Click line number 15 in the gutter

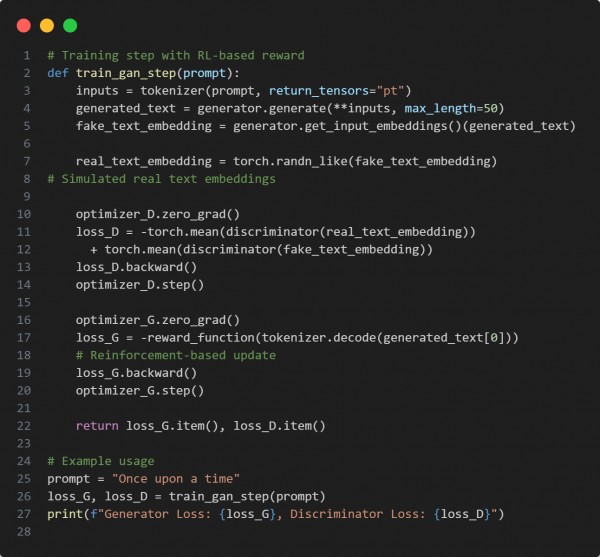pos(24,302)
